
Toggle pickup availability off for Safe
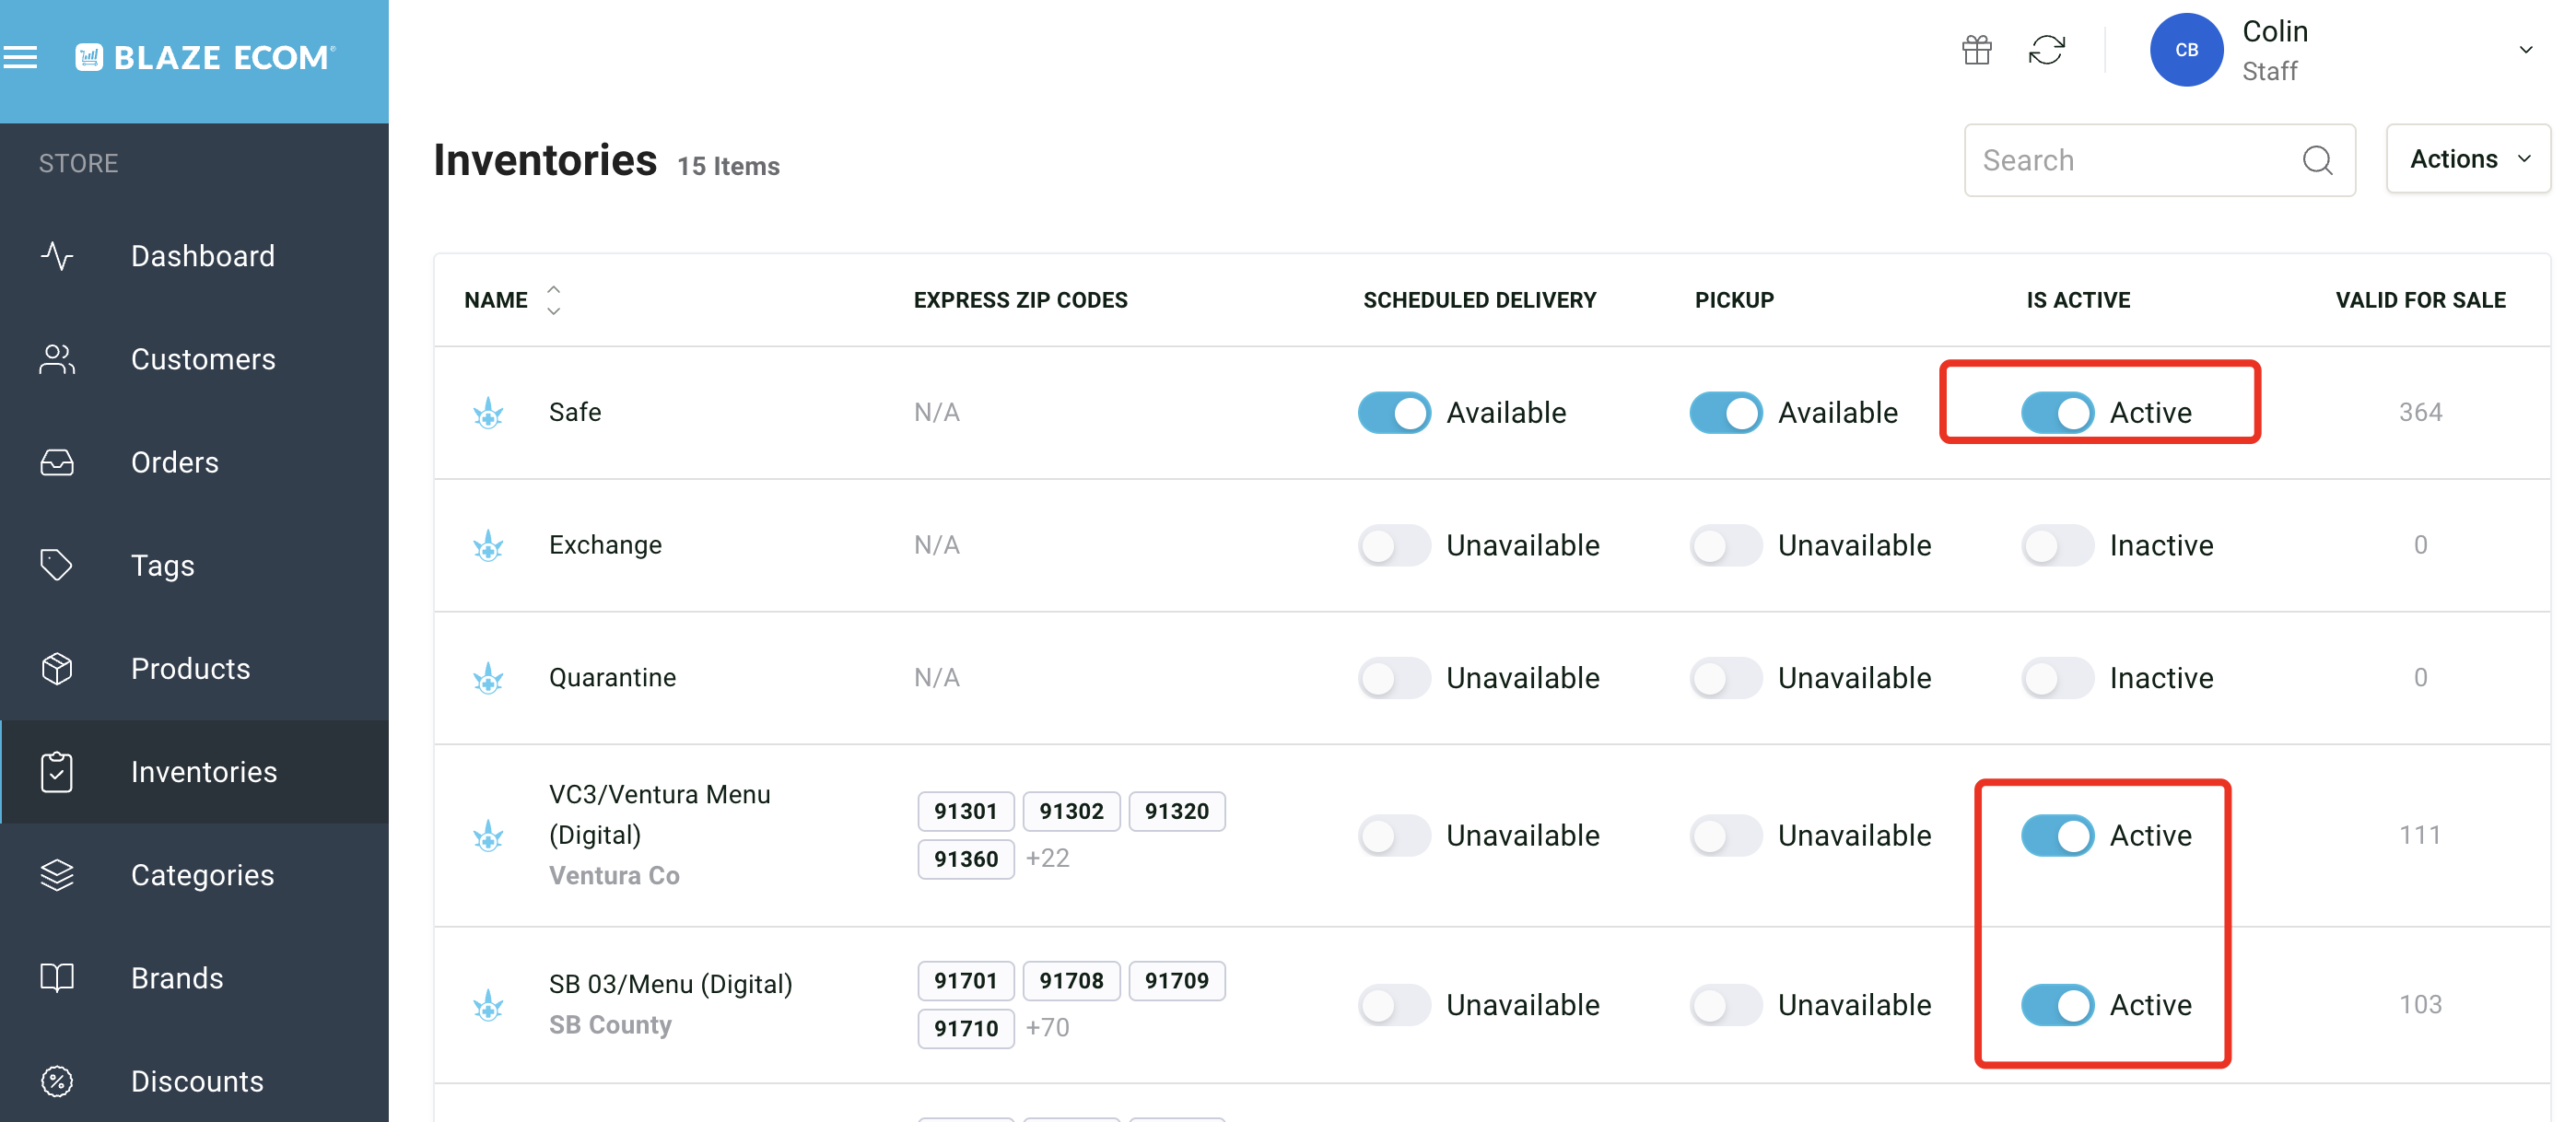pos(1724,412)
